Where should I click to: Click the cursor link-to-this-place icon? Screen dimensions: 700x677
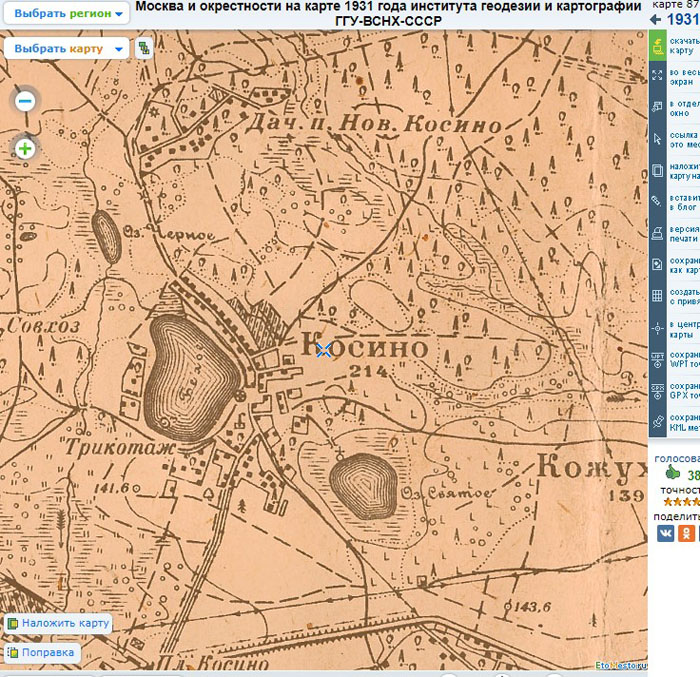pyautogui.click(x=657, y=138)
